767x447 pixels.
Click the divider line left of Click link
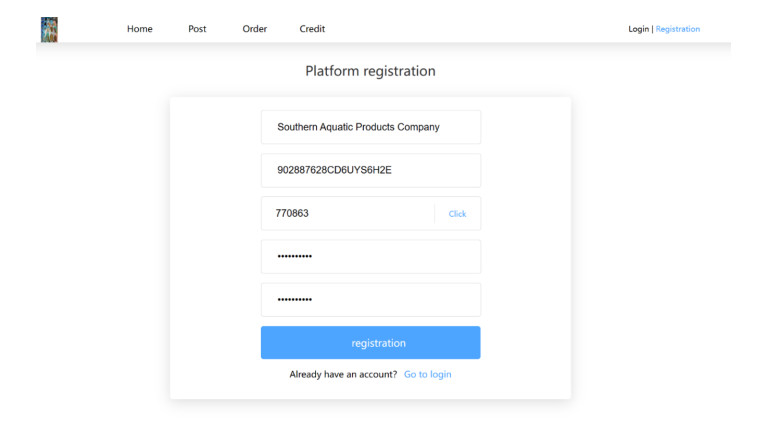coord(434,214)
